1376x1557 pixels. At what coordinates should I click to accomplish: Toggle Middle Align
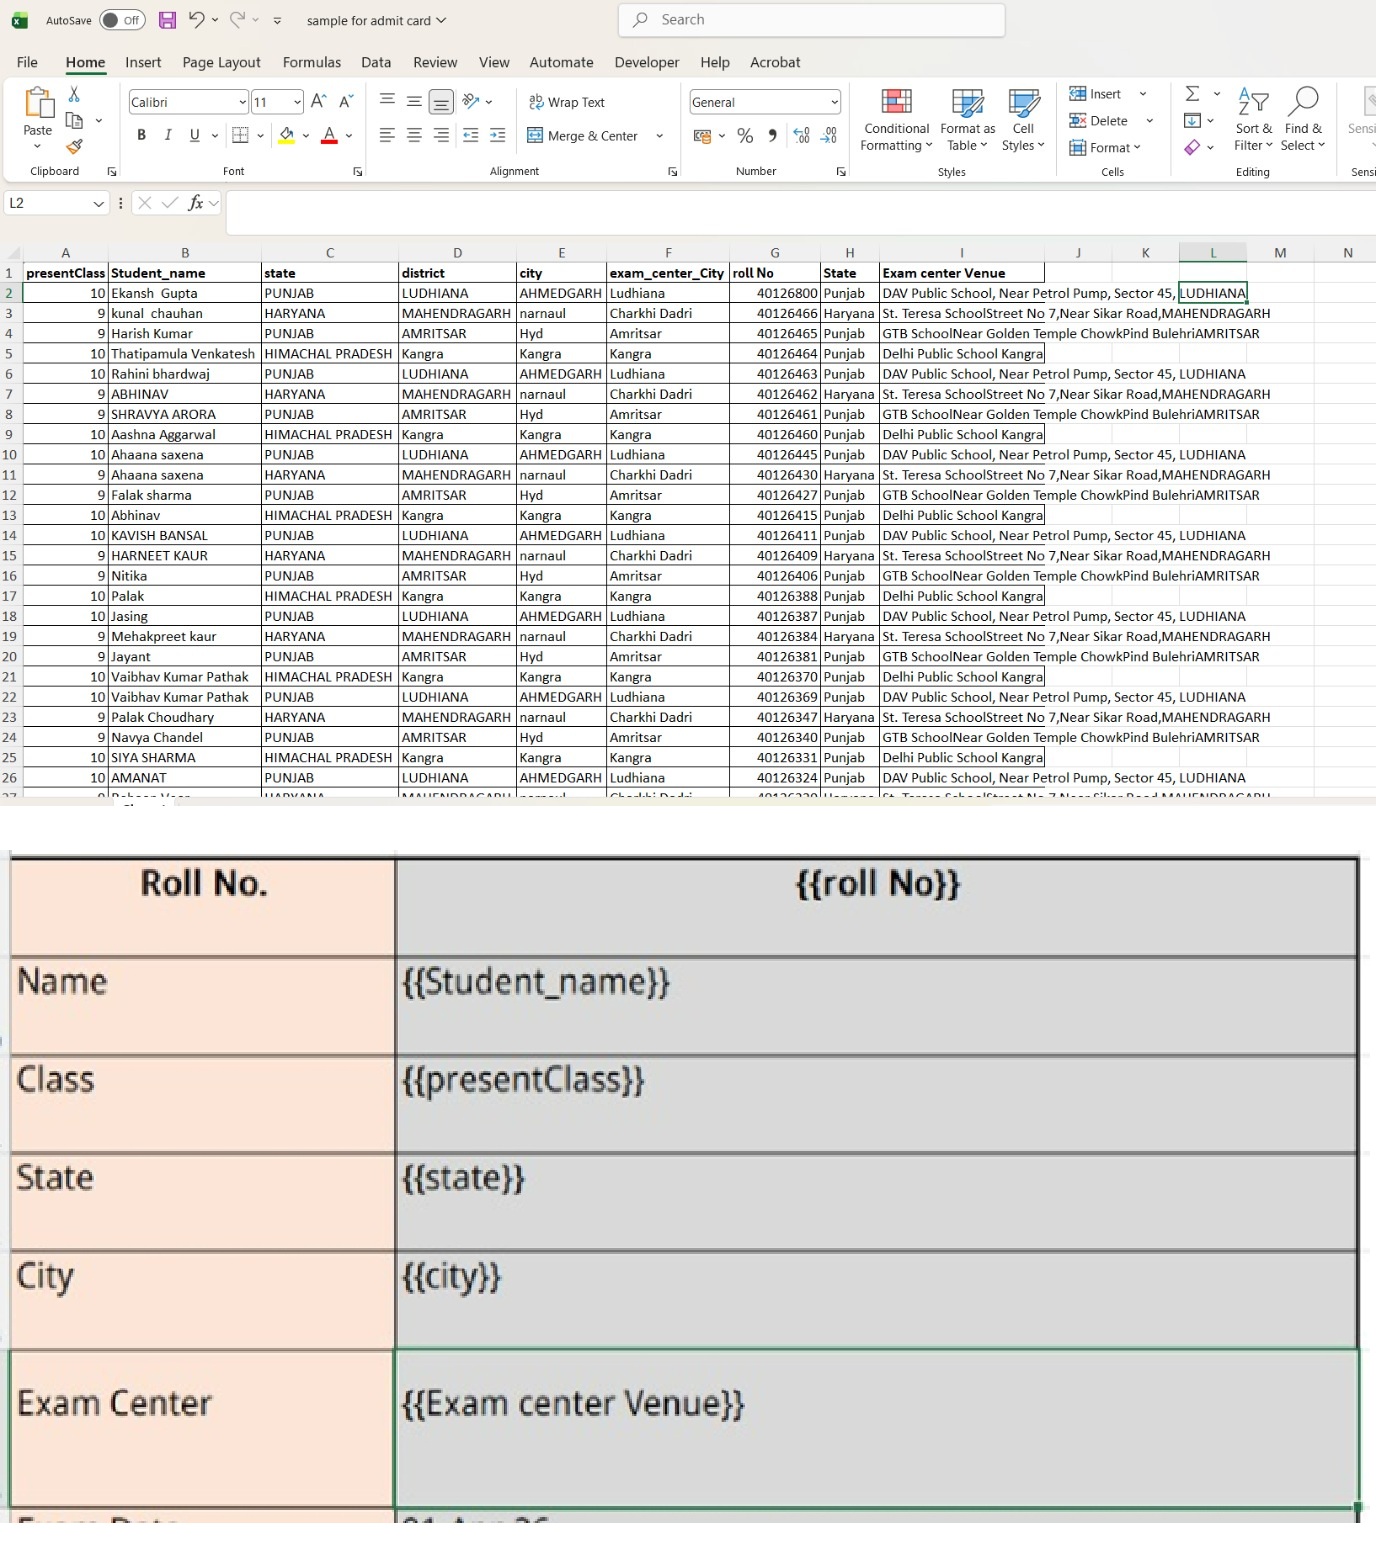click(x=414, y=100)
